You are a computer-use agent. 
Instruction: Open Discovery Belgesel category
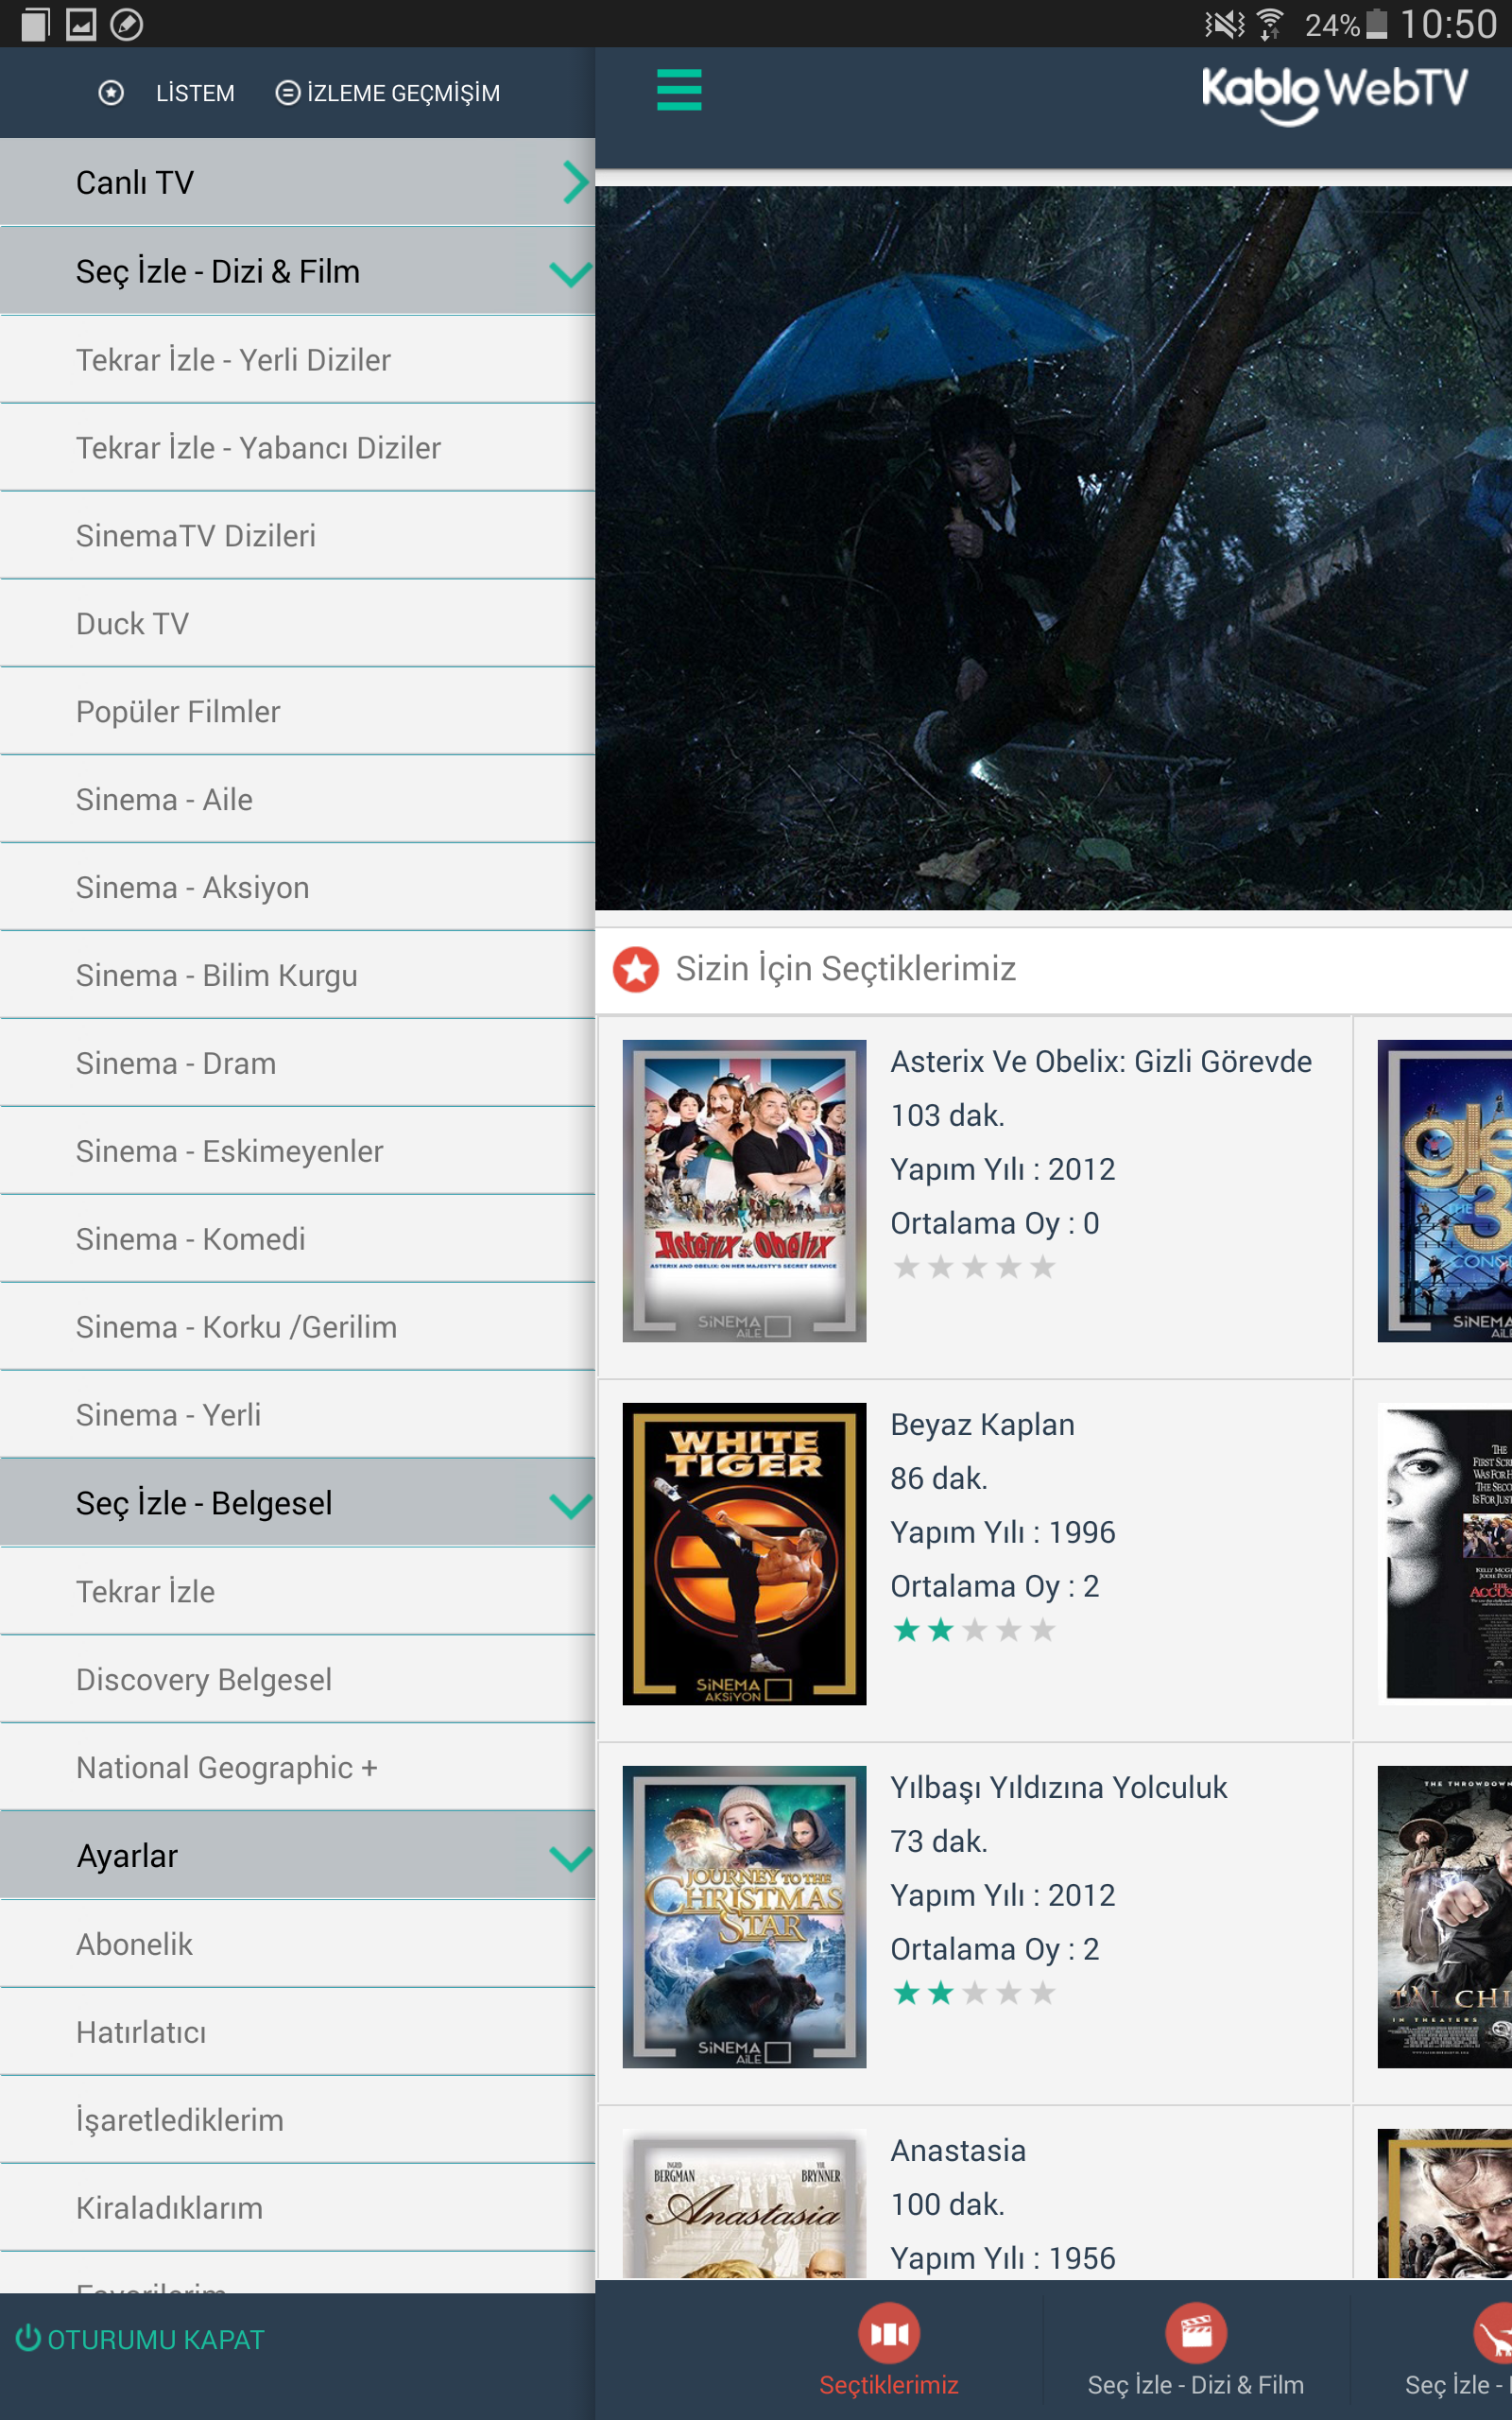click(x=298, y=1680)
